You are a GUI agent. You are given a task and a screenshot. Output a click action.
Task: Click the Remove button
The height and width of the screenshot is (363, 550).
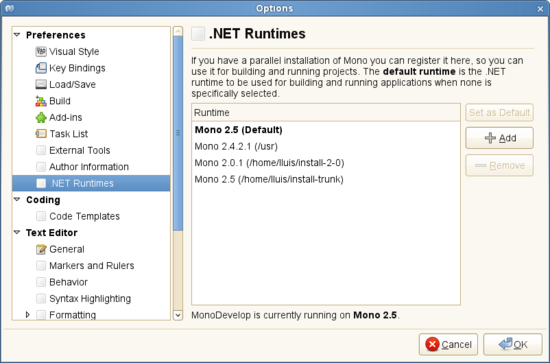[x=499, y=166]
